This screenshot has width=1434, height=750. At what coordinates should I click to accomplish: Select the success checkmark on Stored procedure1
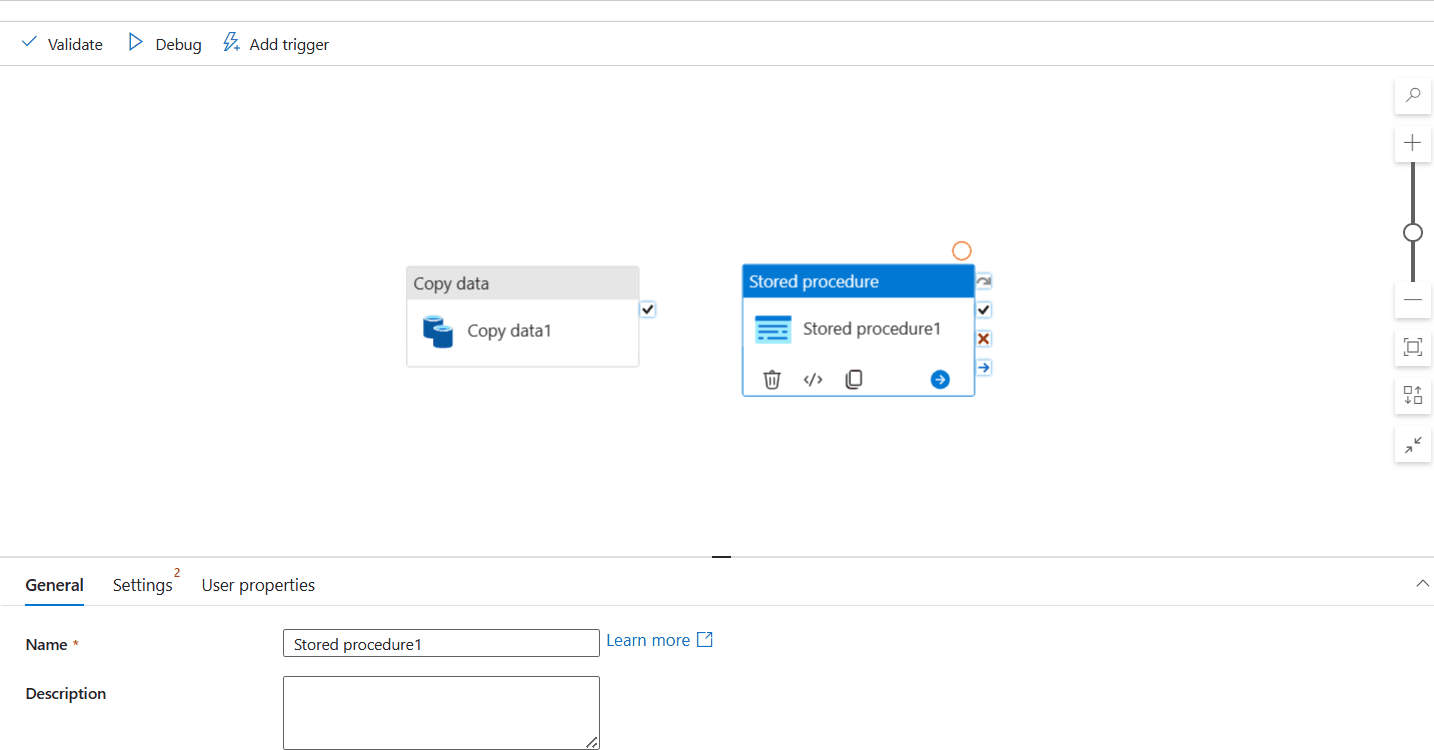[983, 310]
